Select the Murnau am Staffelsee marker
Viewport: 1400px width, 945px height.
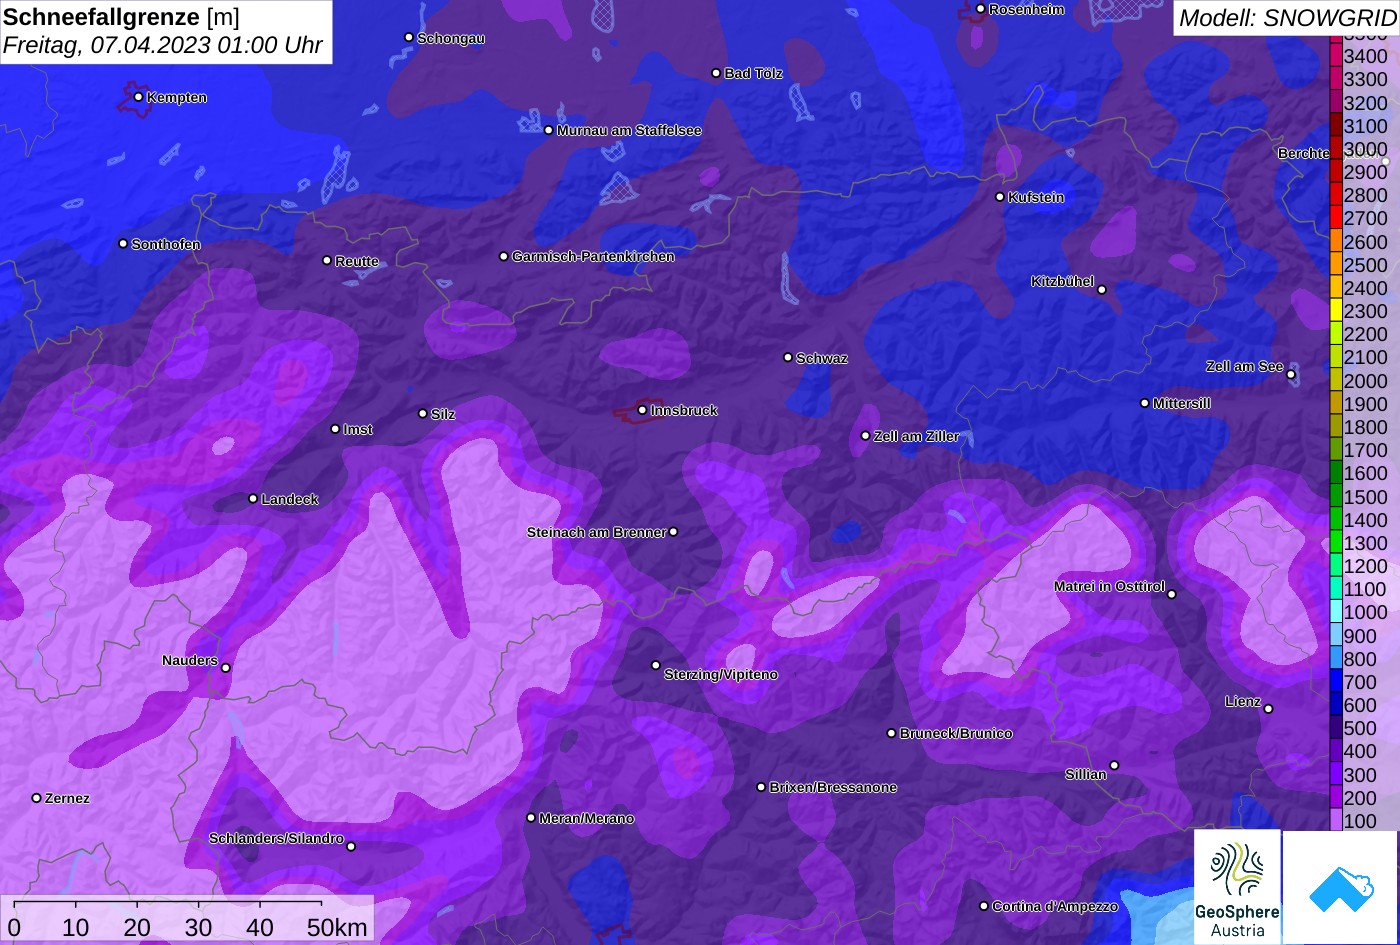(549, 130)
